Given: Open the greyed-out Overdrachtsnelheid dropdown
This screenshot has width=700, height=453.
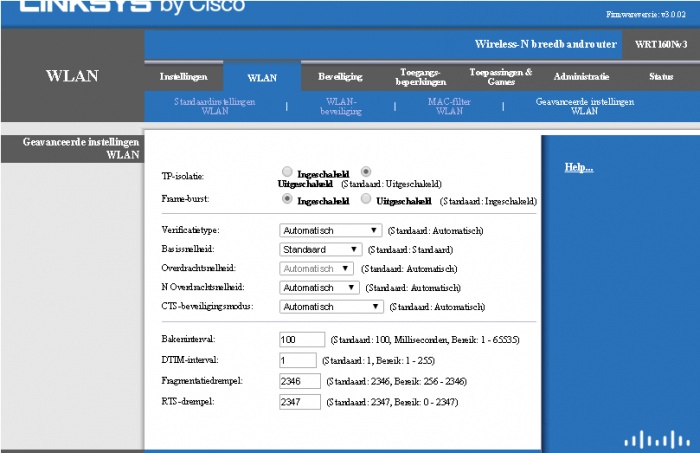Looking at the screenshot, I should click(x=316, y=269).
